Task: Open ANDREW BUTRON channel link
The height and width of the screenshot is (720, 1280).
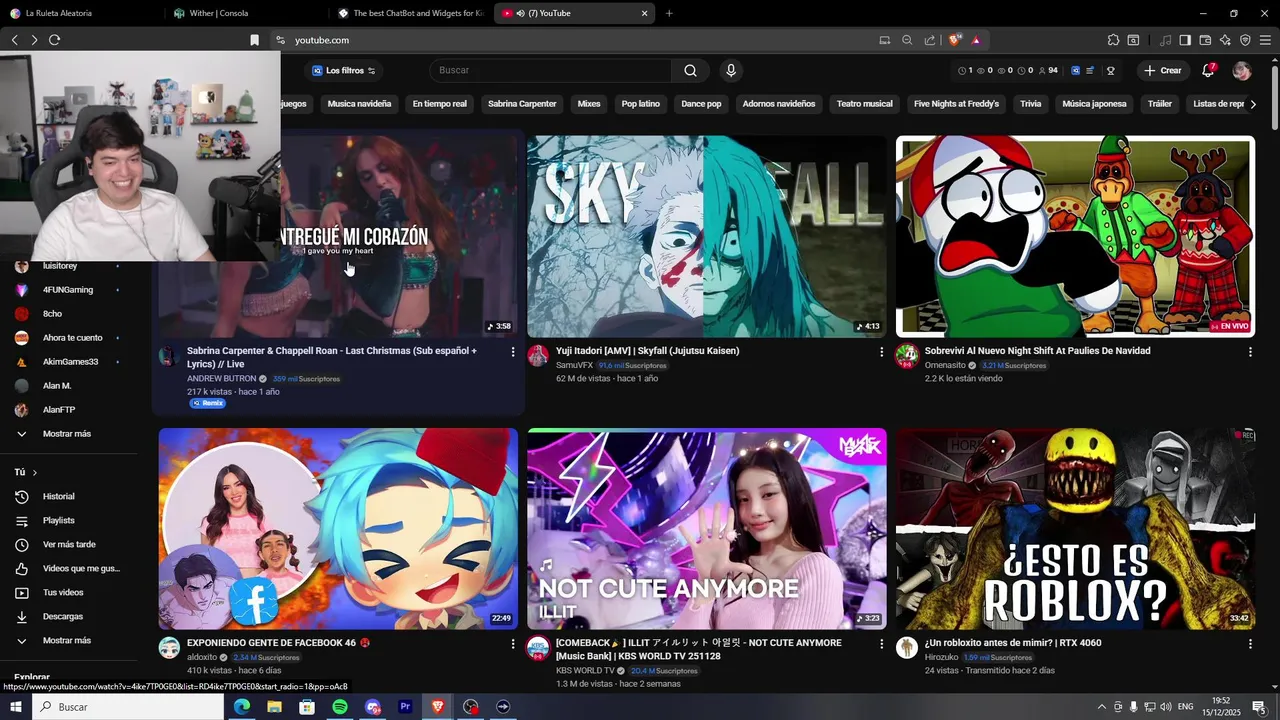Action: [221, 379]
